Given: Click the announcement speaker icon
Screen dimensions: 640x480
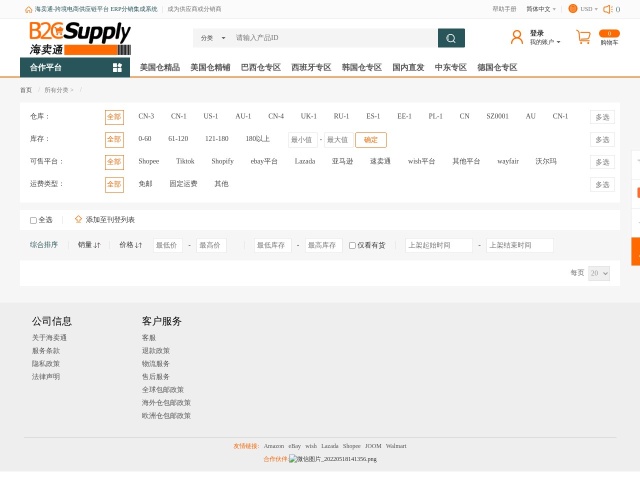Looking at the screenshot, I should coord(608,9).
